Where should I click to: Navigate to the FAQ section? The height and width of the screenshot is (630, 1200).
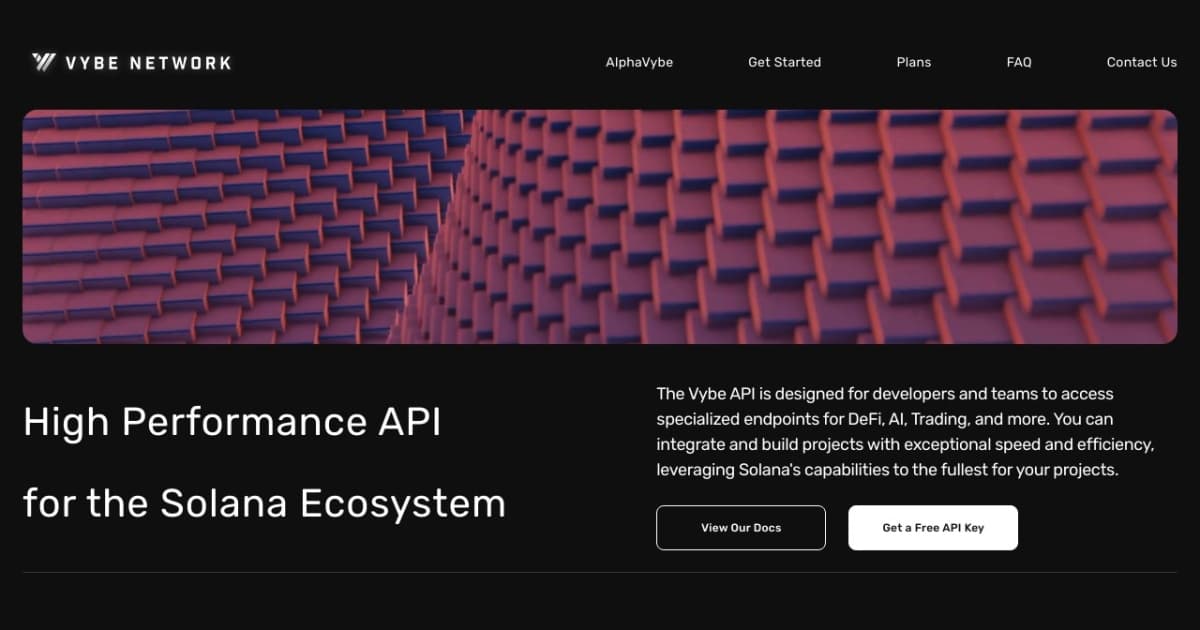click(x=1018, y=62)
